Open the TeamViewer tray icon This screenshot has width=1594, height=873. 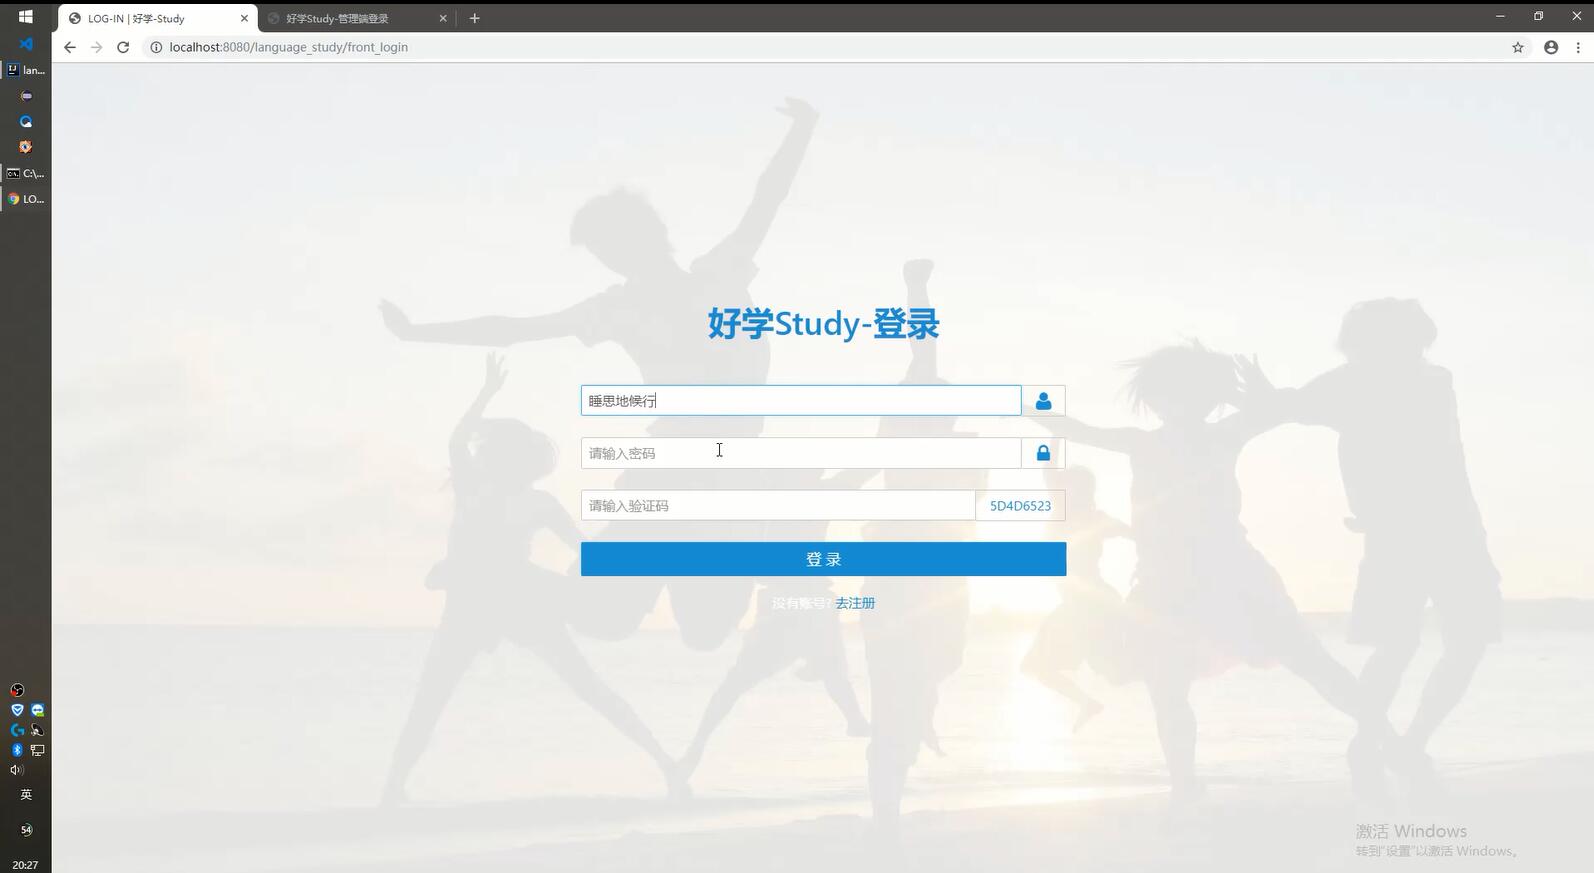(37, 710)
